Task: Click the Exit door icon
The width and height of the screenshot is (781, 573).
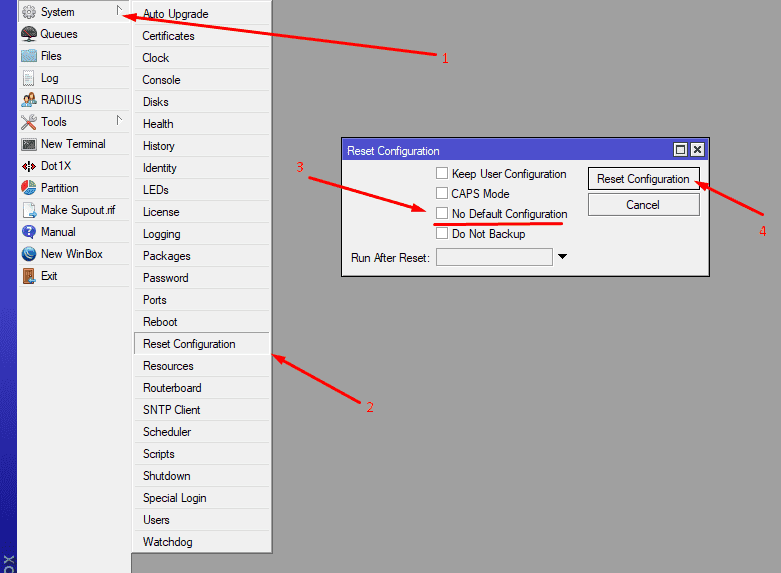Action: tap(29, 276)
